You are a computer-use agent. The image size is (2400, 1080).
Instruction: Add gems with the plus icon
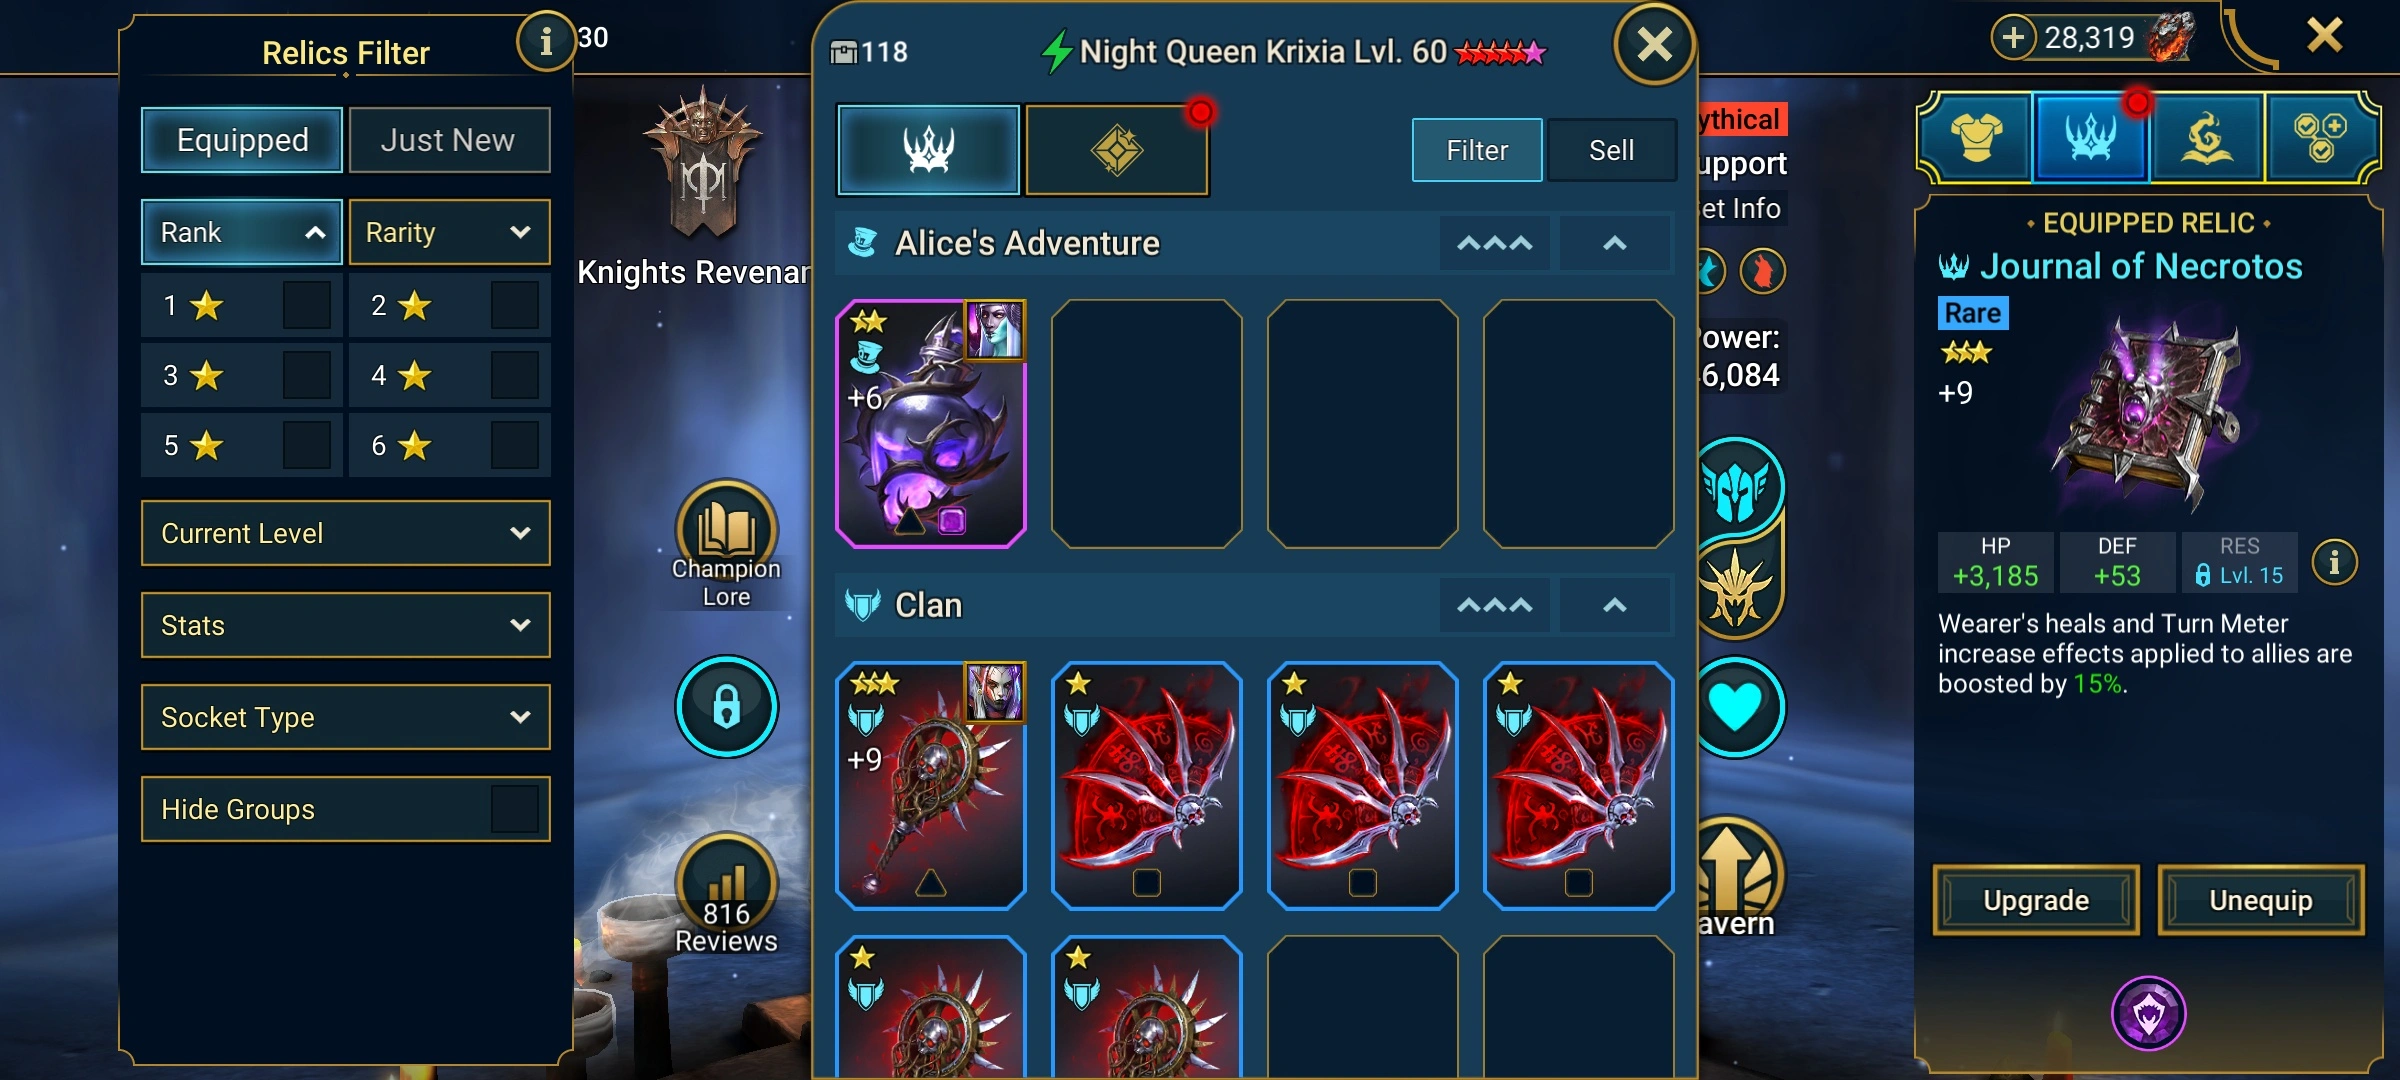[x=2012, y=38]
